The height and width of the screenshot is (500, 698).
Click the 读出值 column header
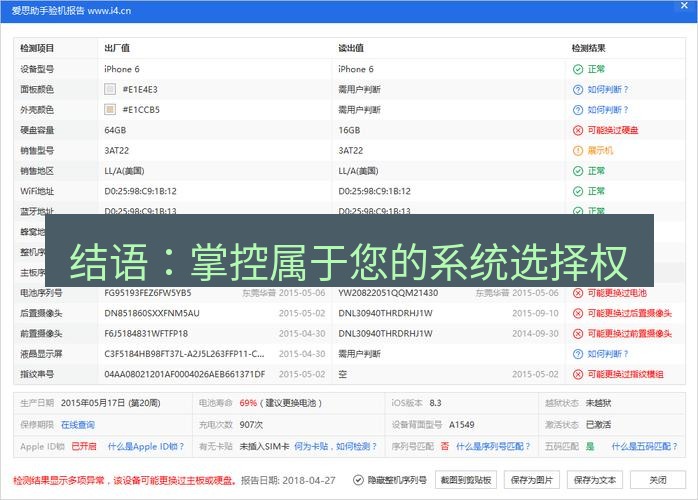coord(351,48)
